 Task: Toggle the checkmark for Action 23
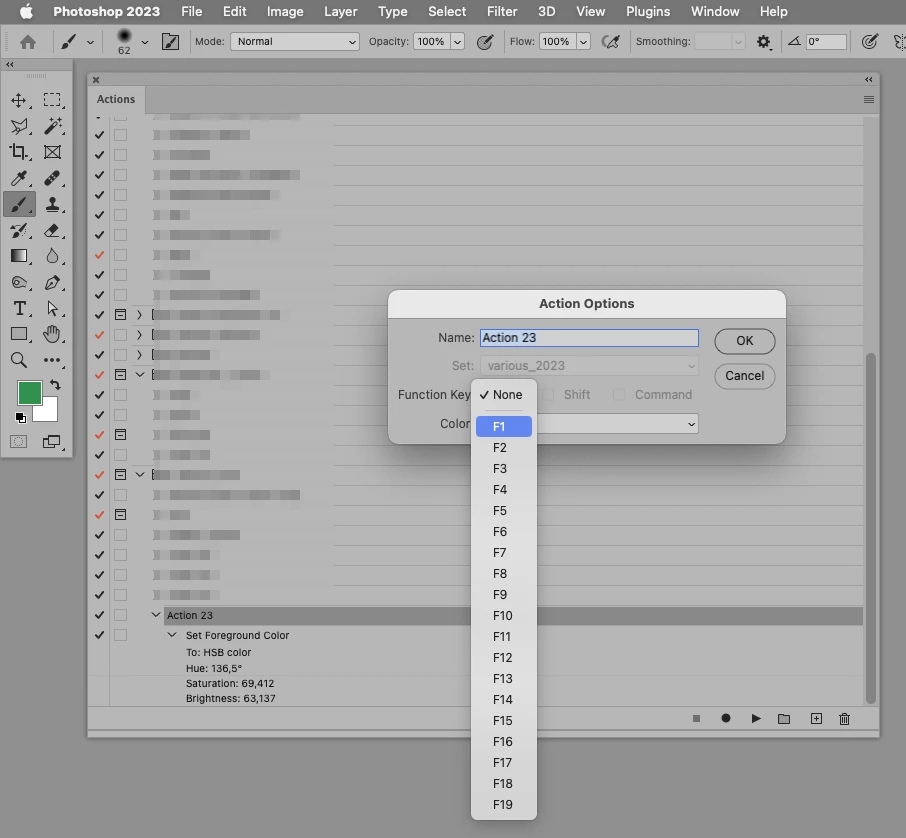point(99,615)
